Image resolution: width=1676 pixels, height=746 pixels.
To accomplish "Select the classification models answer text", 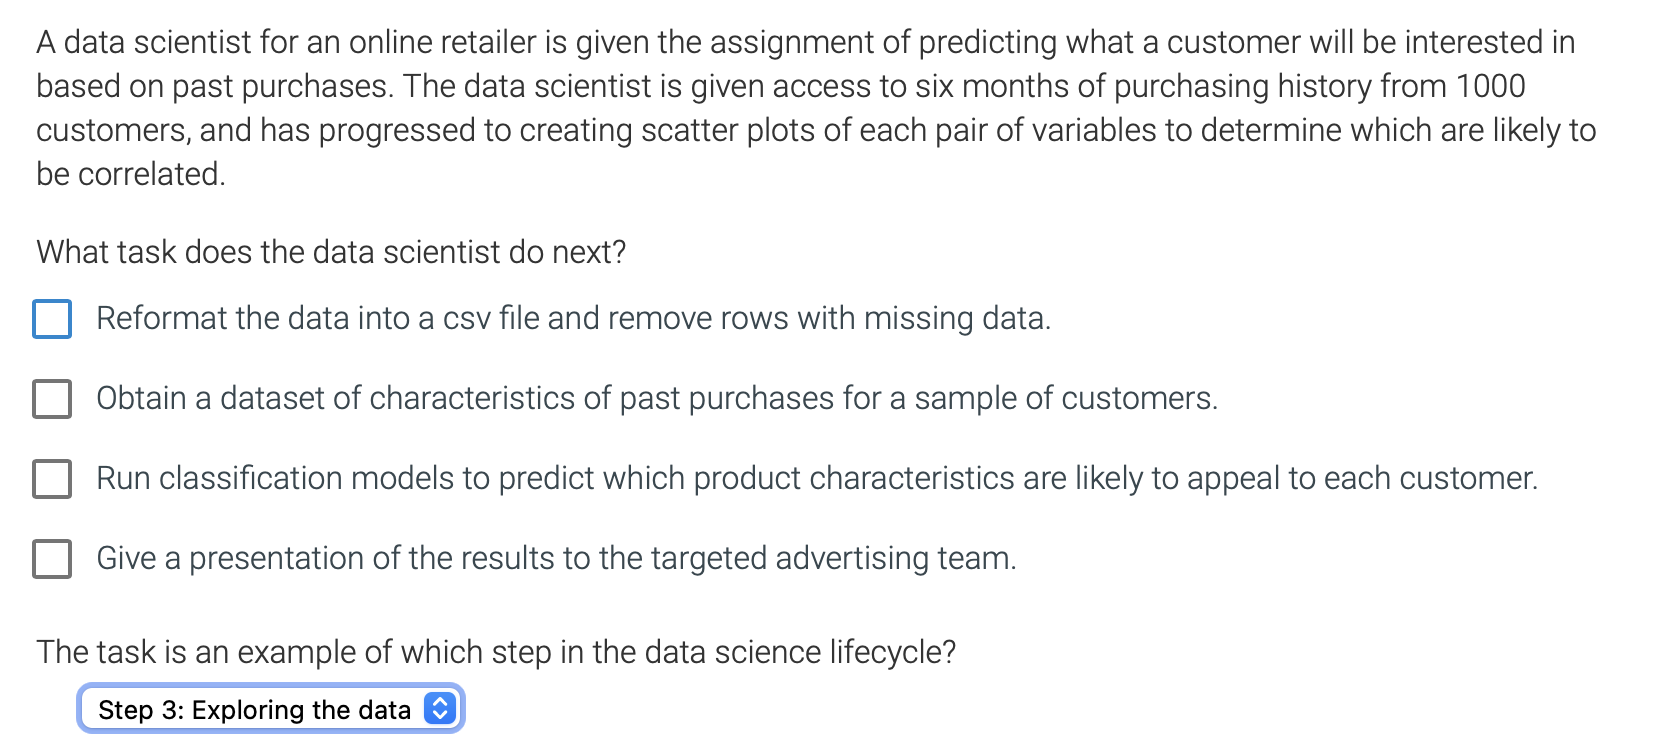I will (817, 478).
